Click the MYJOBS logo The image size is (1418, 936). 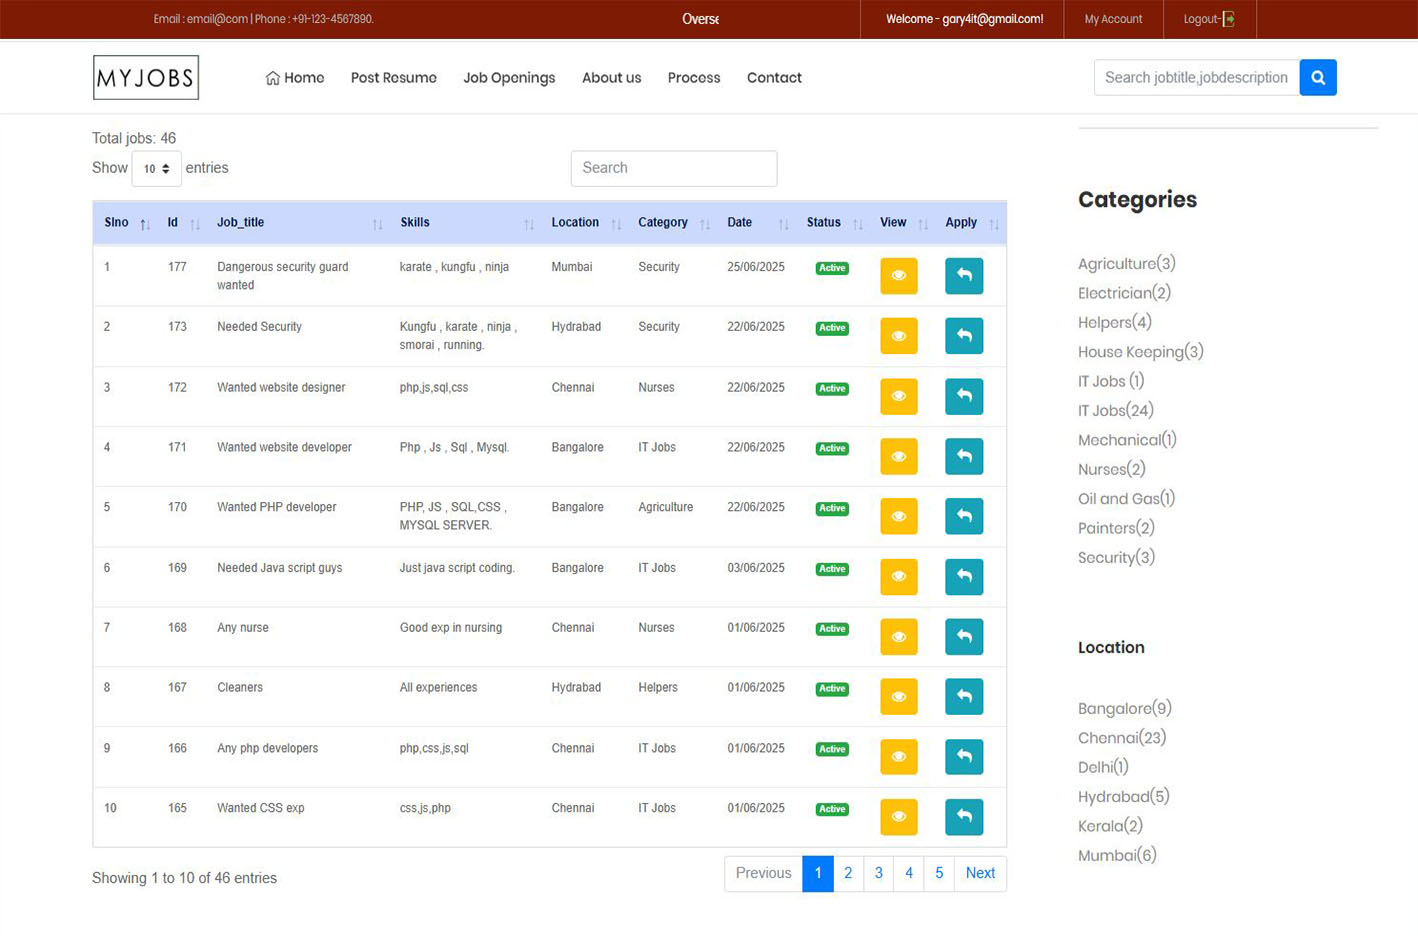tap(146, 77)
